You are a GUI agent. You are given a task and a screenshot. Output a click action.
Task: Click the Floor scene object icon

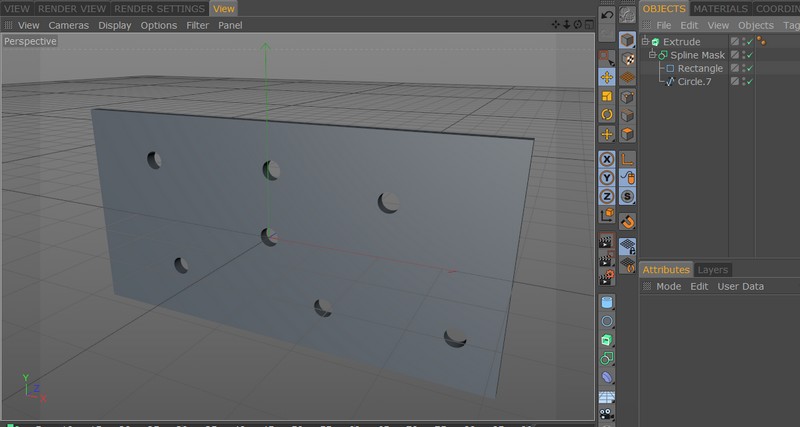607,396
